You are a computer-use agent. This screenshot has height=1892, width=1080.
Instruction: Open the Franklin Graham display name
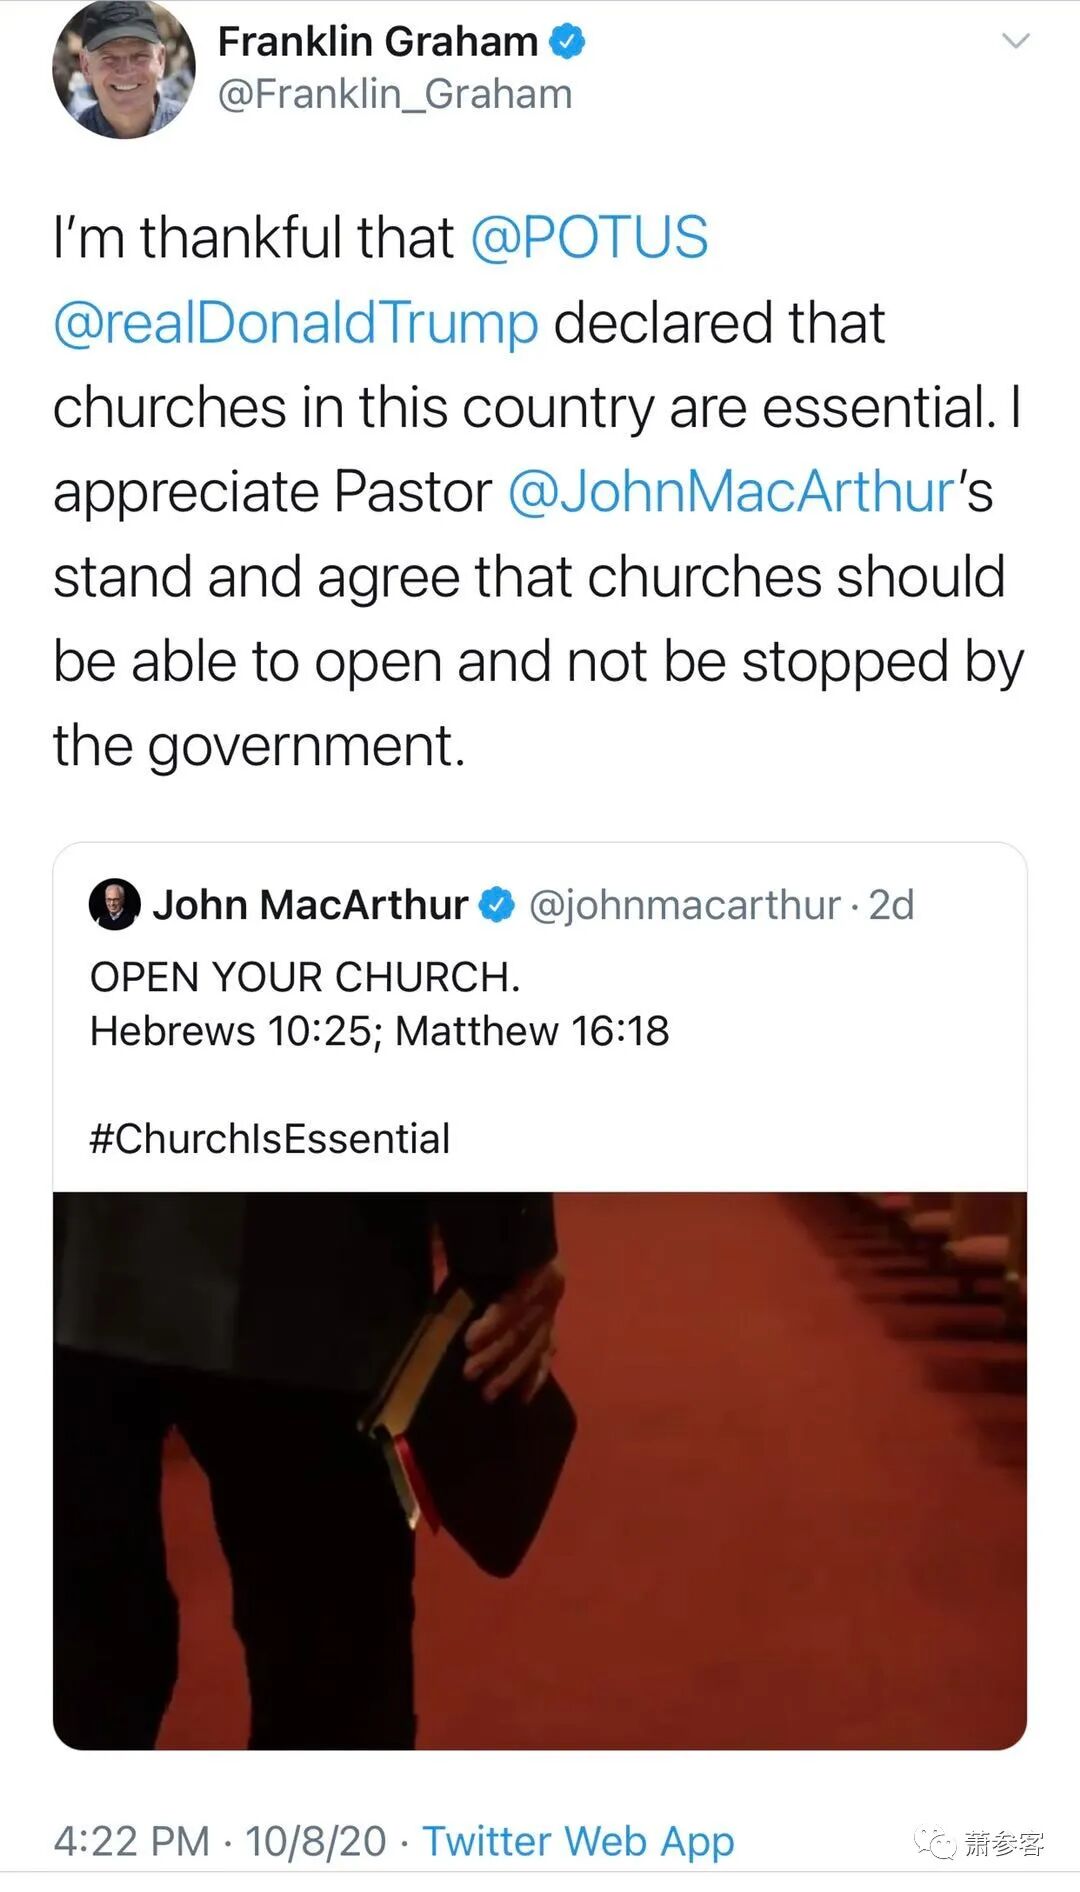coord(378,42)
